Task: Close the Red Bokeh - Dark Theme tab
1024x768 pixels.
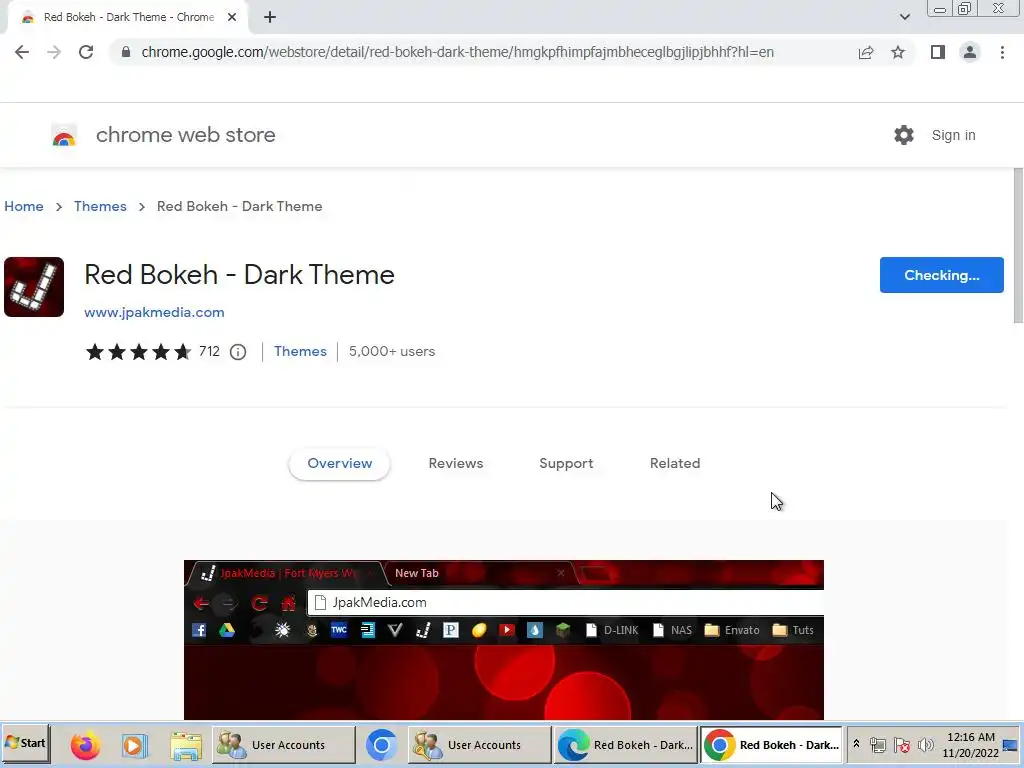Action: point(232,18)
